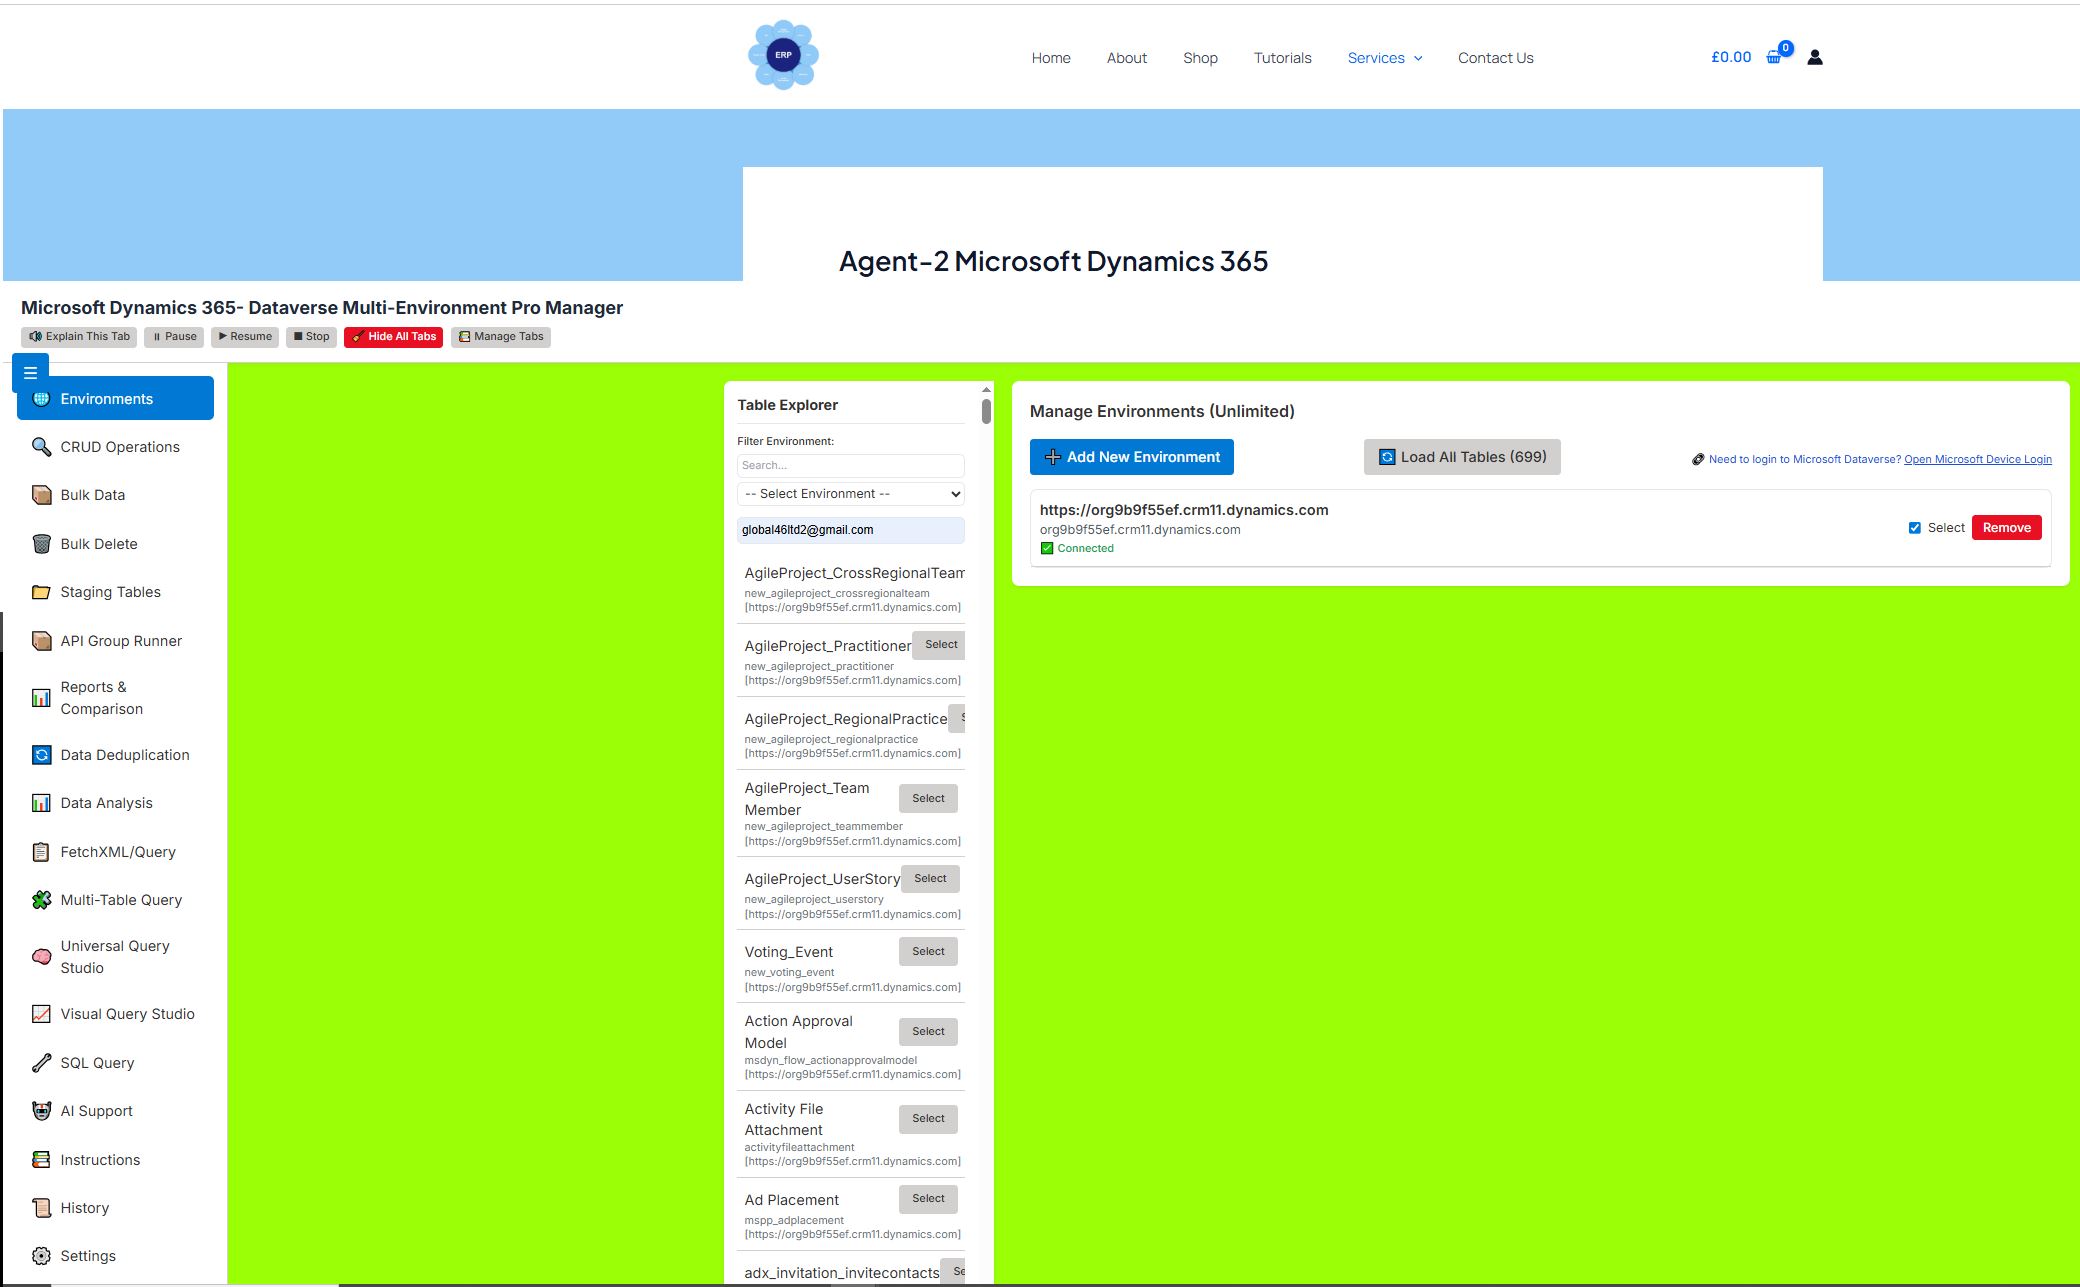Open the Bulk Delete trash icon

[x=41, y=543]
